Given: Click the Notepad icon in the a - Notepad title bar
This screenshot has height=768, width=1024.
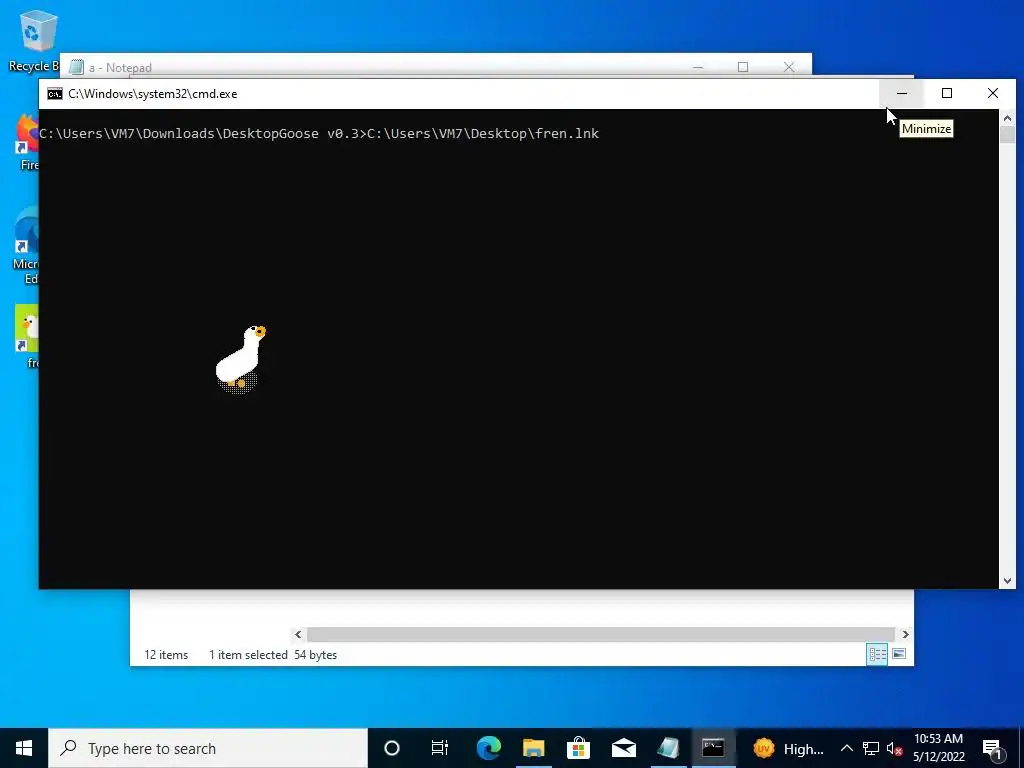Looking at the screenshot, I should (77, 67).
